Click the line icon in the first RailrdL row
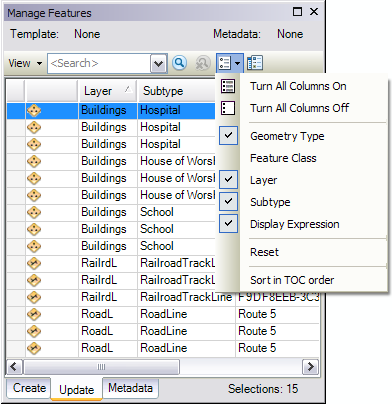392x404 pixels. (x=34, y=263)
